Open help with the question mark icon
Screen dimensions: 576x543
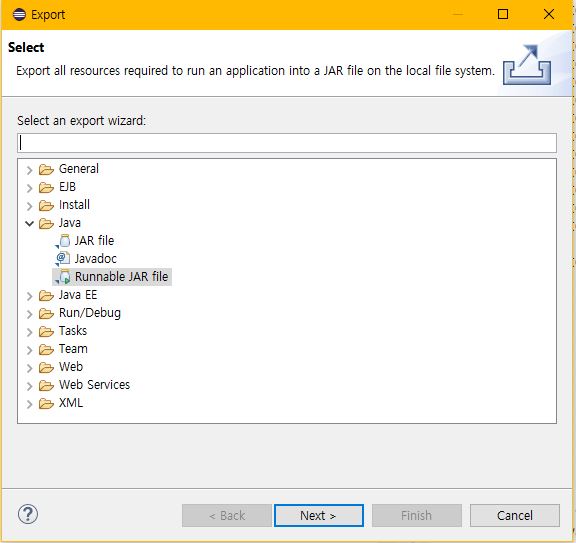[28, 514]
